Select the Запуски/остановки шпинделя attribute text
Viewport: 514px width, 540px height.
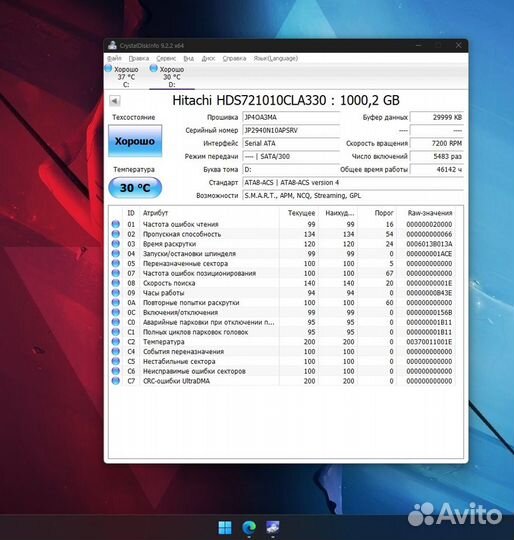pos(189,254)
